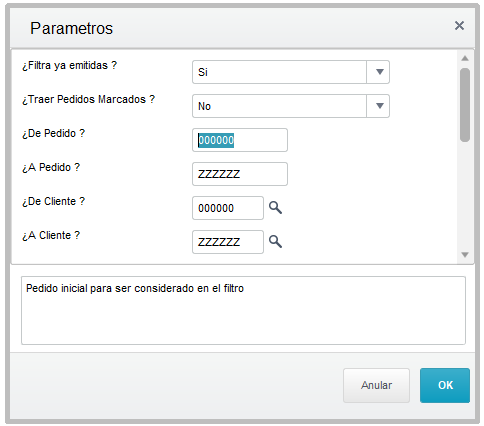Click the ¿Filtra ya emitidas ? label
The width and height of the screenshot is (484, 426).
(x=69, y=65)
